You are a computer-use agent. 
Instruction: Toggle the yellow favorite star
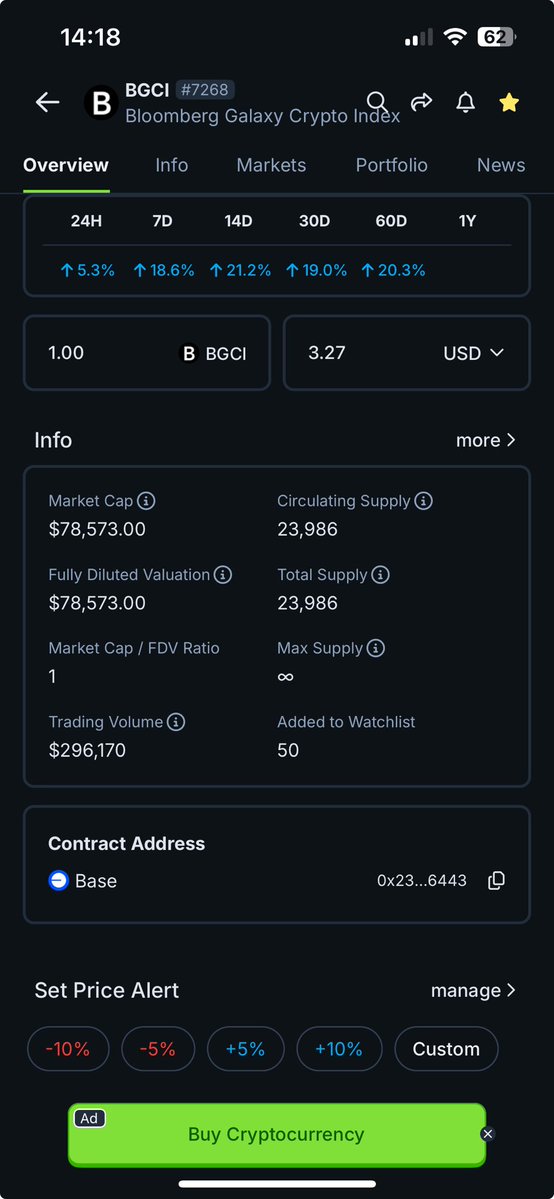[509, 102]
